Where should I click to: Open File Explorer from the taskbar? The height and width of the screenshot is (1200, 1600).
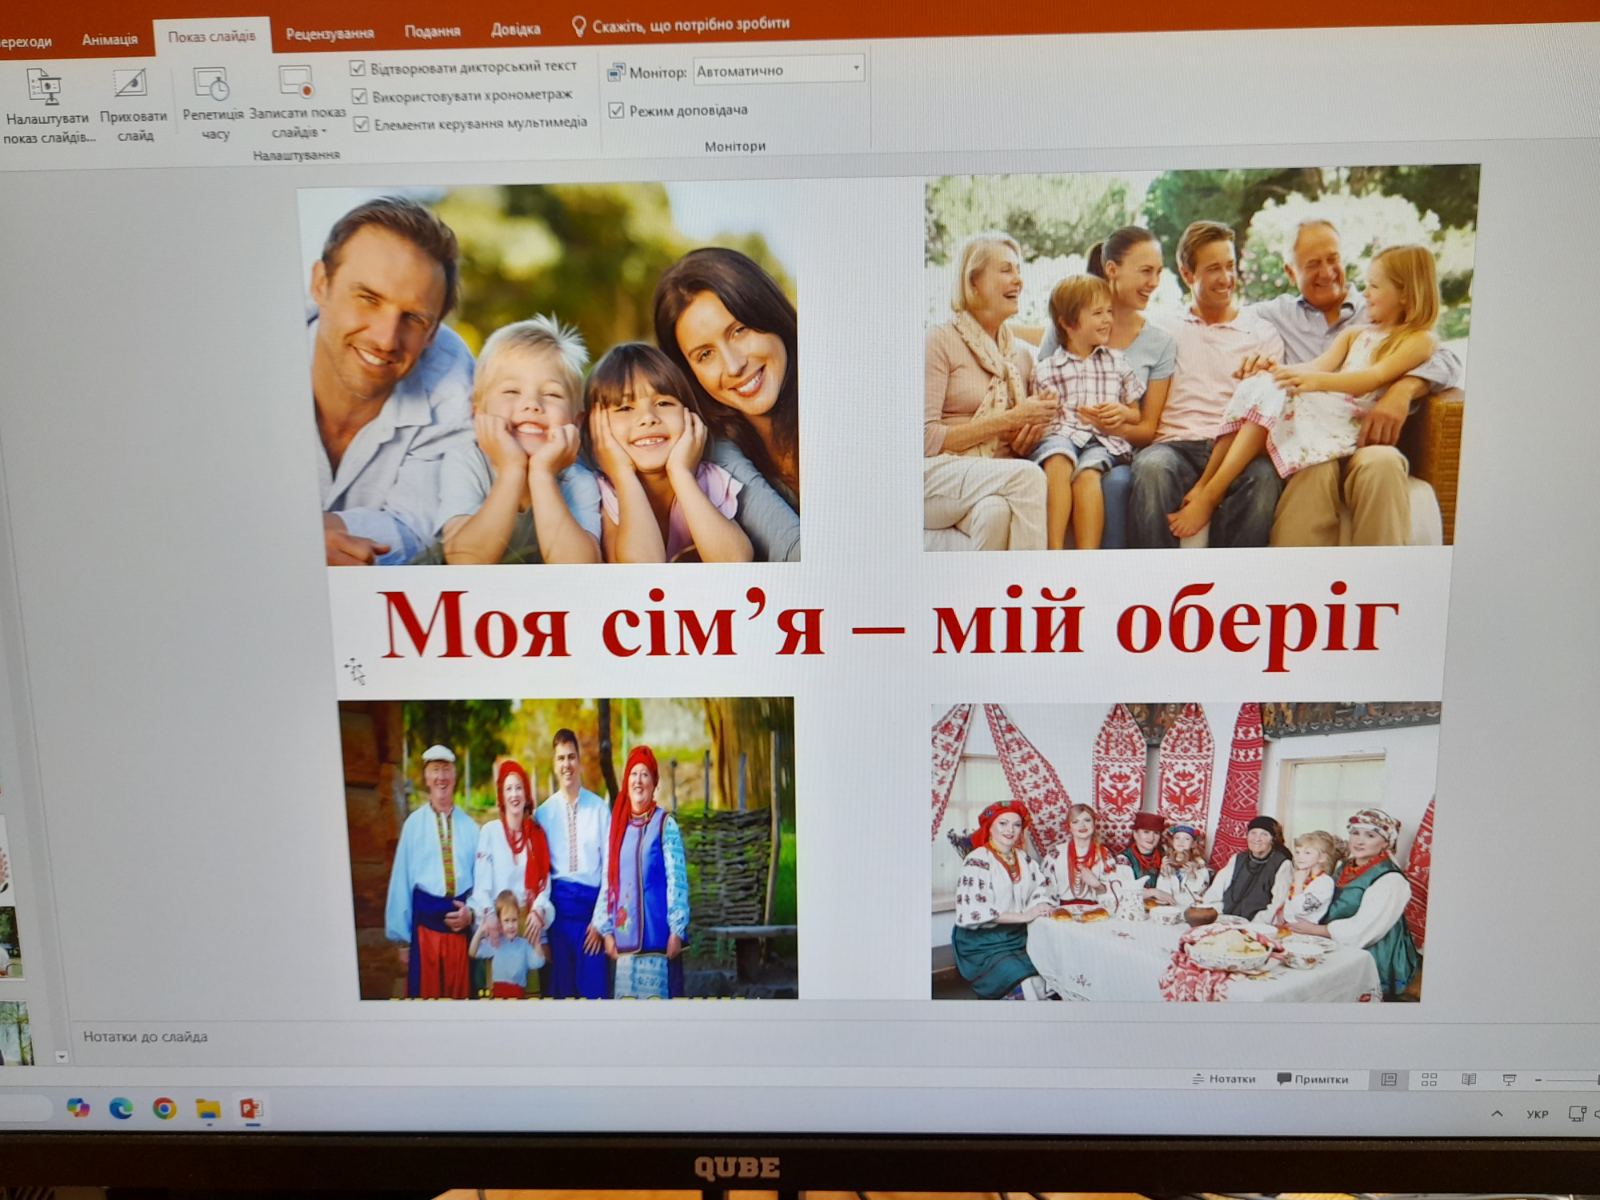[208, 1108]
